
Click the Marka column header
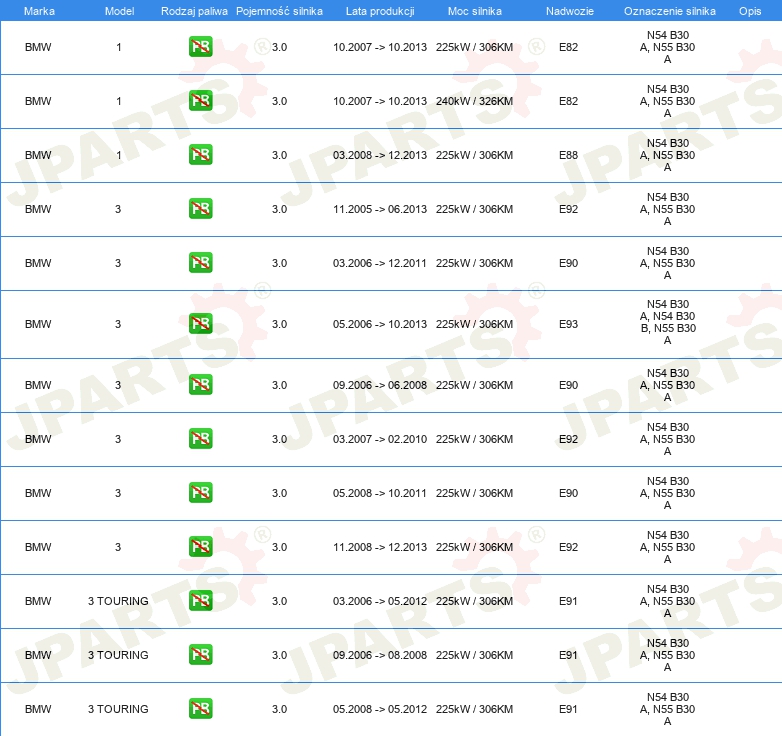[38, 11]
